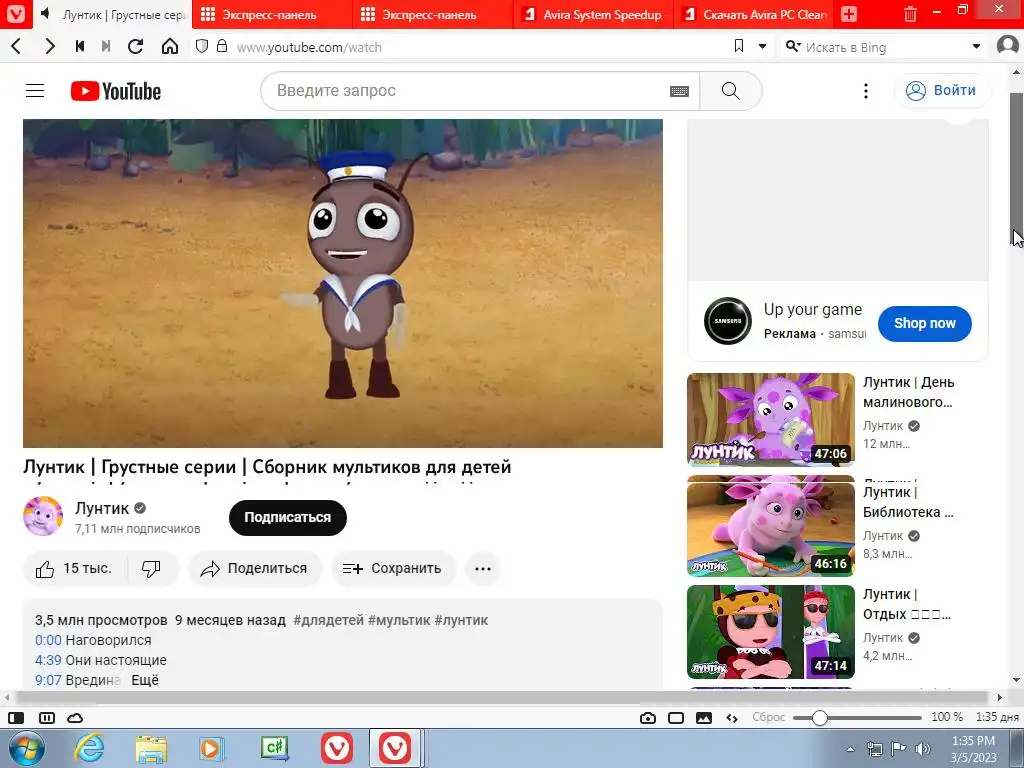Open YouTube settings three-dot menu
The width and height of the screenshot is (1024, 768).
pos(866,91)
